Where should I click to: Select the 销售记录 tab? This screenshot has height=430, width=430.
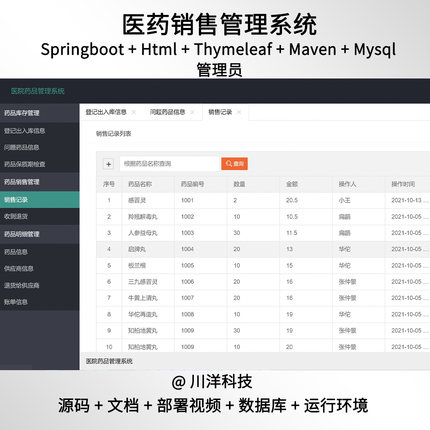(220, 112)
